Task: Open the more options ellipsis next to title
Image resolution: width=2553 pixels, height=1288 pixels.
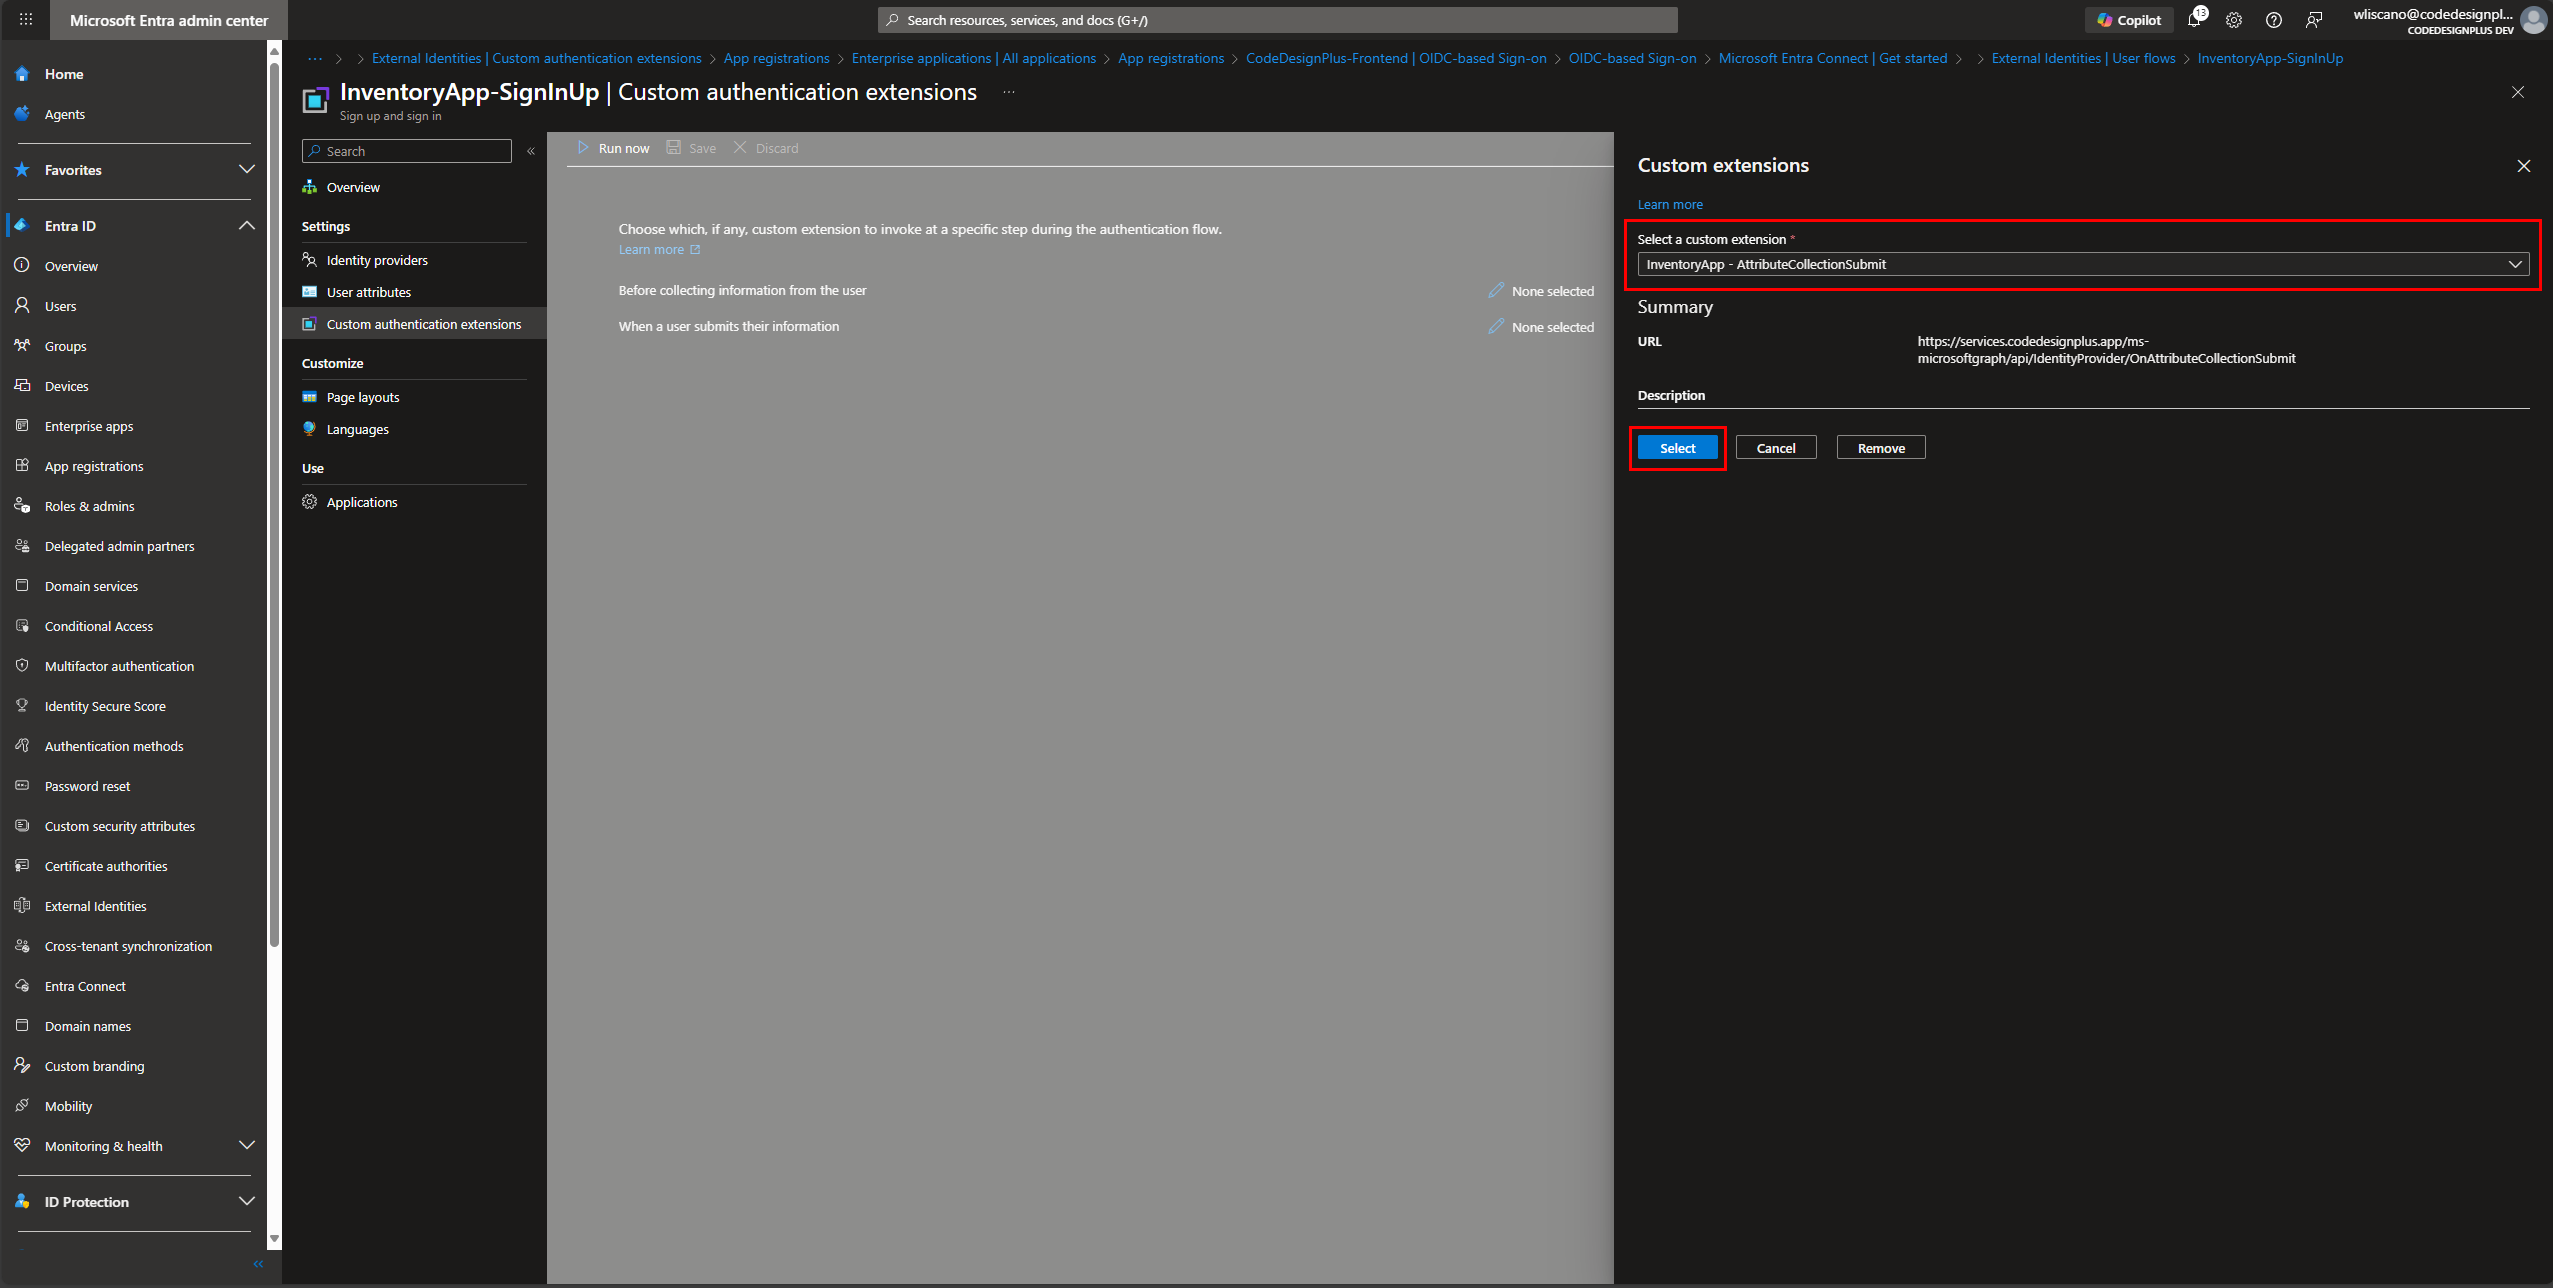Action: 1009,92
